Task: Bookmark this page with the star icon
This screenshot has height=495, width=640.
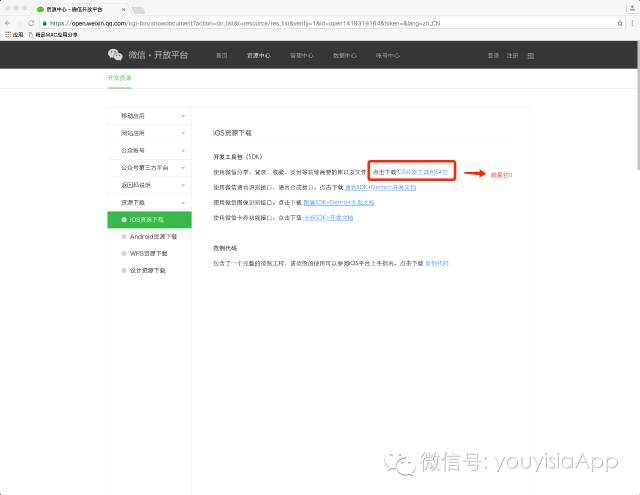Action: tap(620, 23)
